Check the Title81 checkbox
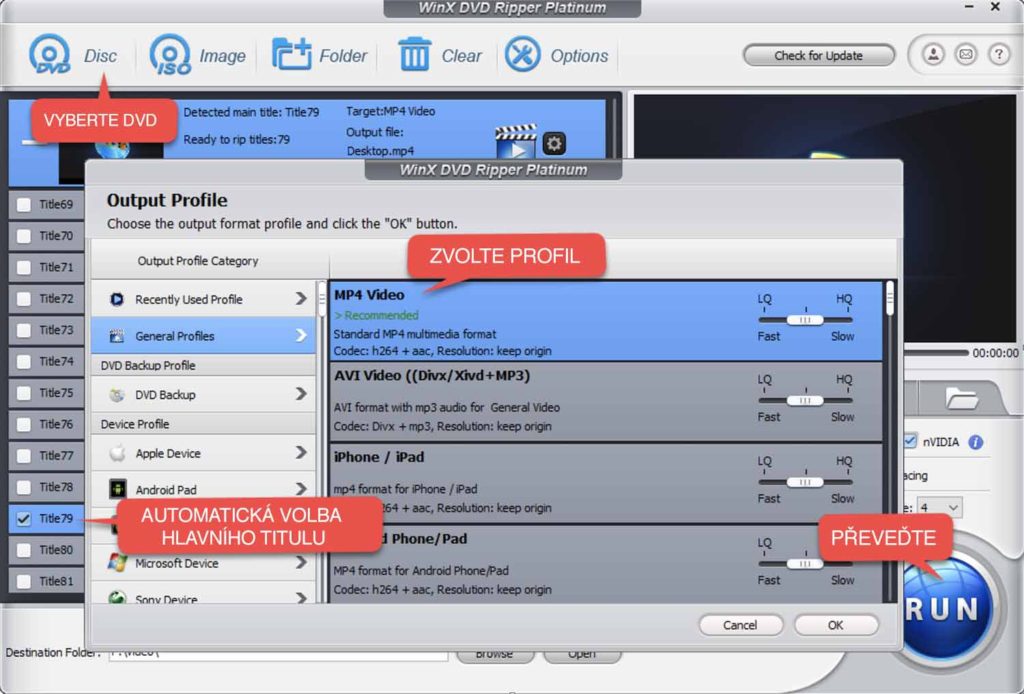1024x694 pixels. coord(24,581)
